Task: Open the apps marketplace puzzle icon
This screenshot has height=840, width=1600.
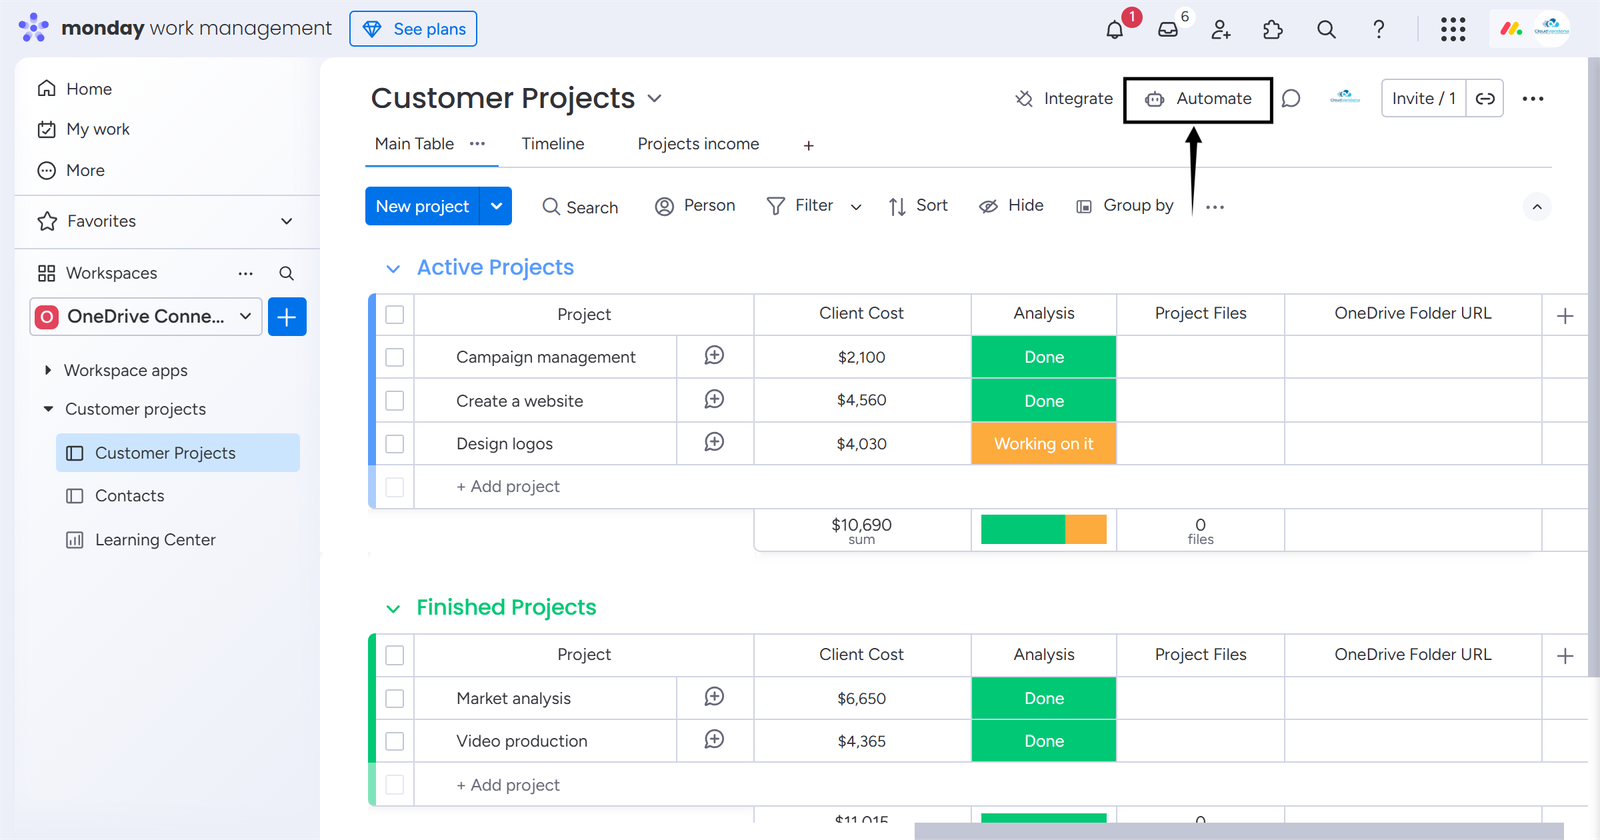Action: point(1273,30)
